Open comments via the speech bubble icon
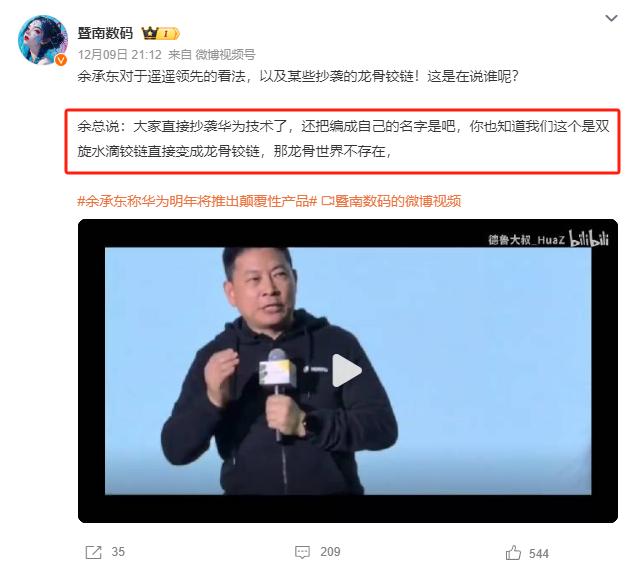Image resolution: width=631 pixels, height=570 pixels. (x=302, y=552)
